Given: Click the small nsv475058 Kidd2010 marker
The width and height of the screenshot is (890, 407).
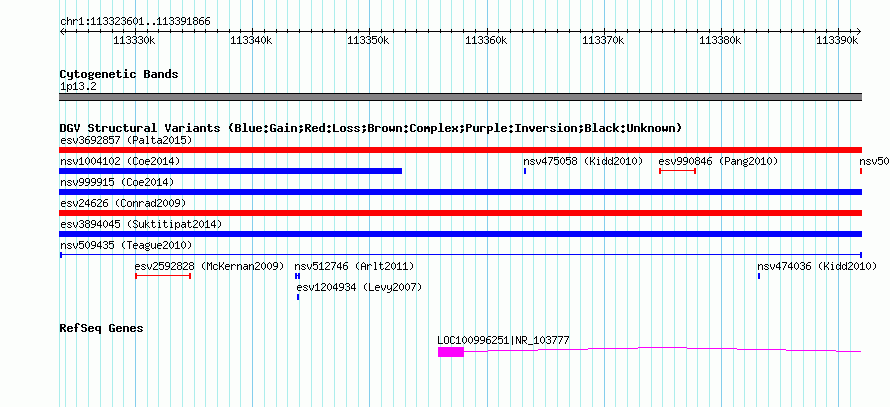Looking at the screenshot, I should pos(525,171).
